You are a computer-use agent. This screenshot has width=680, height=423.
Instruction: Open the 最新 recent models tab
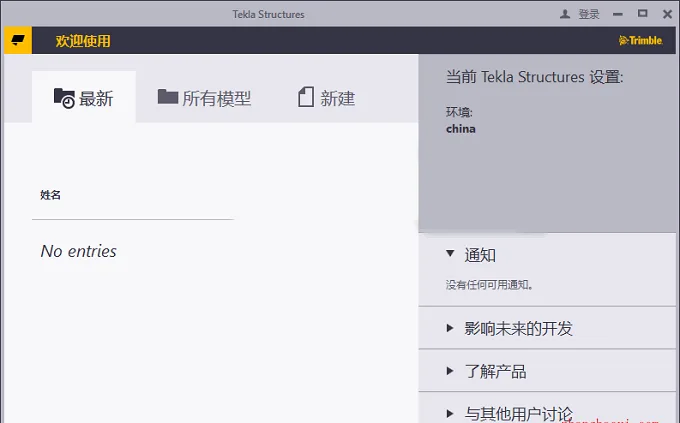[84, 97]
